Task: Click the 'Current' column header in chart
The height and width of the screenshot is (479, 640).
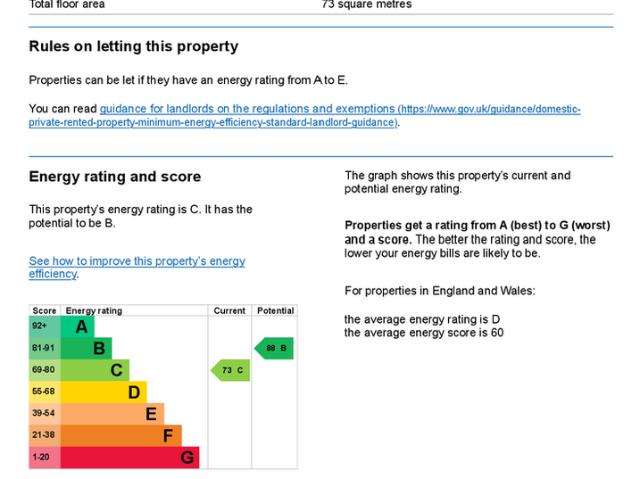Action: tap(230, 311)
